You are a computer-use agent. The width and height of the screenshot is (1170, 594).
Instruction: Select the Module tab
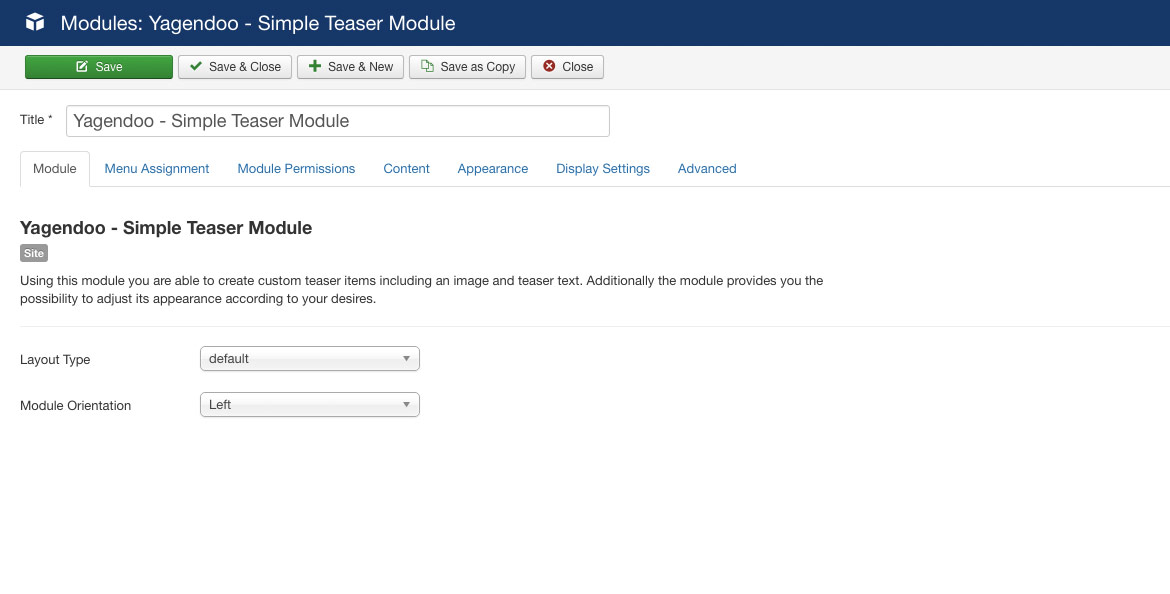[55, 169]
